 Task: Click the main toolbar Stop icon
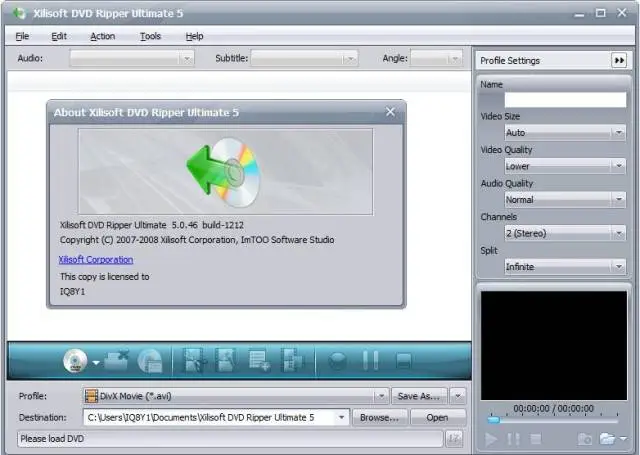pos(403,361)
